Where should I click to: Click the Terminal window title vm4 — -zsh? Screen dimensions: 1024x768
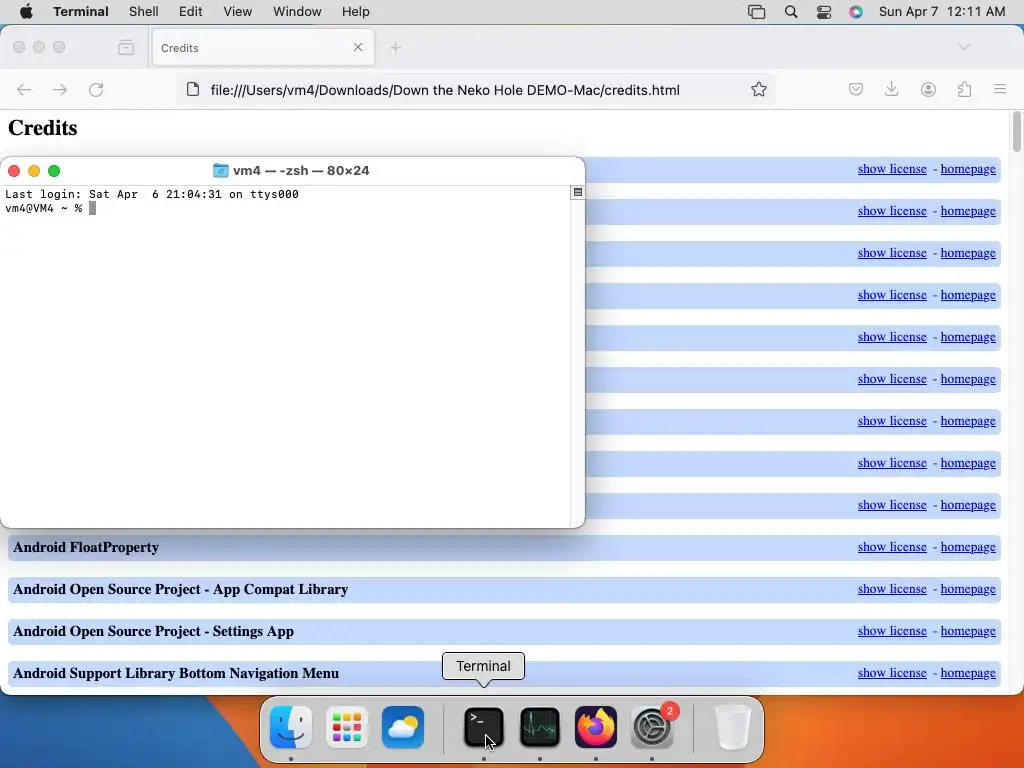pyautogui.click(x=301, y=170)
